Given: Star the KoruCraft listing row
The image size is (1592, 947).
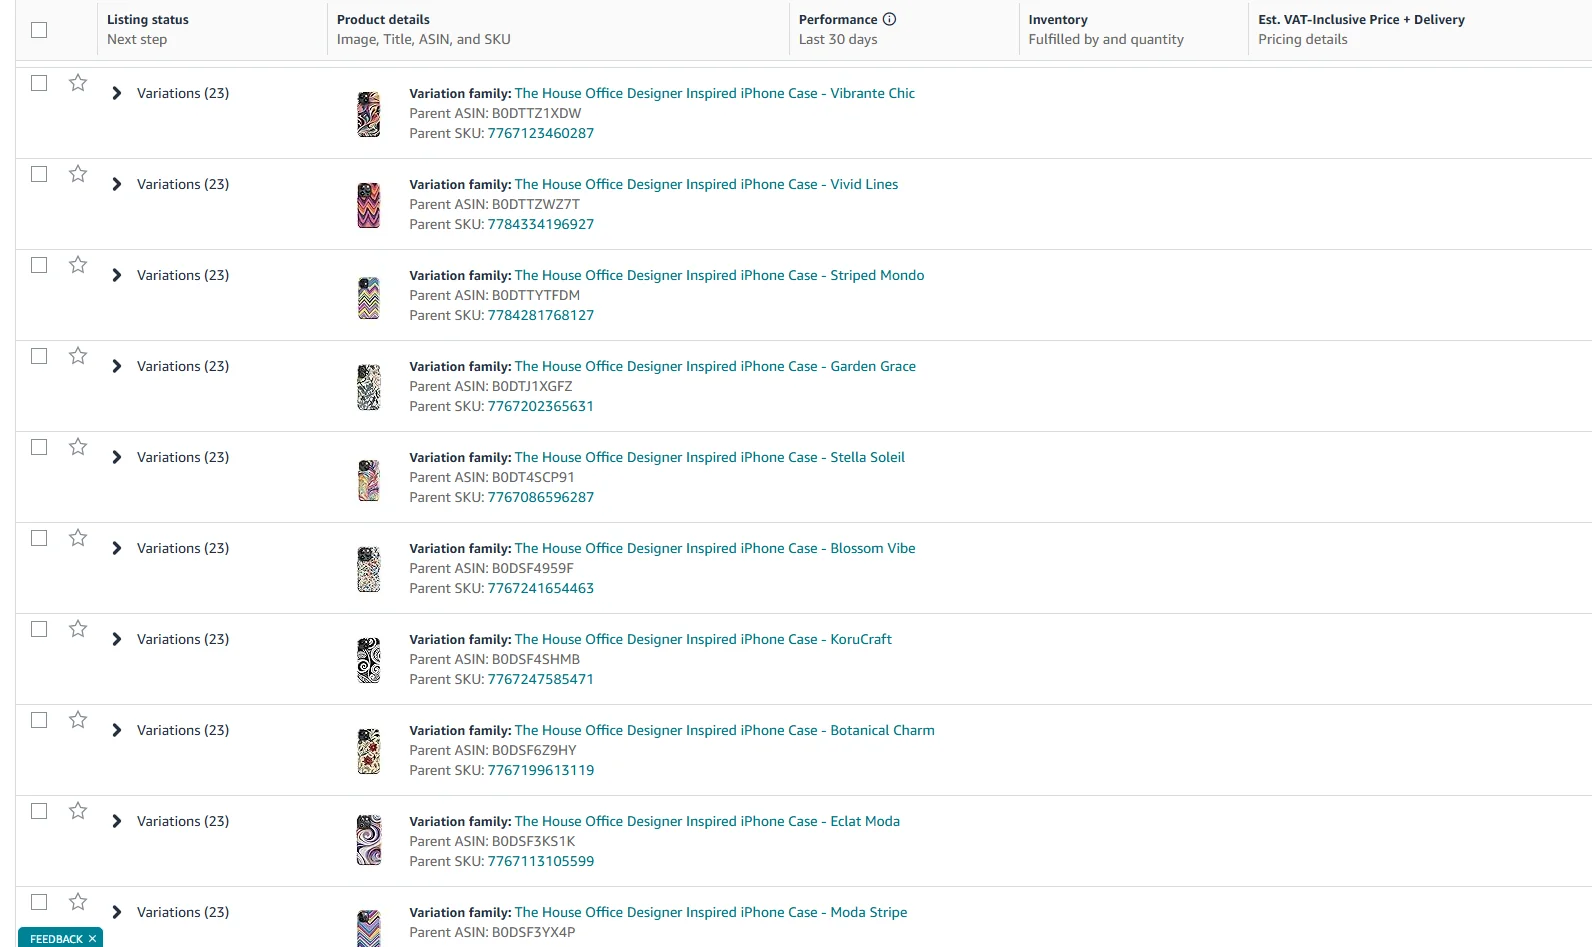Looking at the screenshot, I should (78, 629).
